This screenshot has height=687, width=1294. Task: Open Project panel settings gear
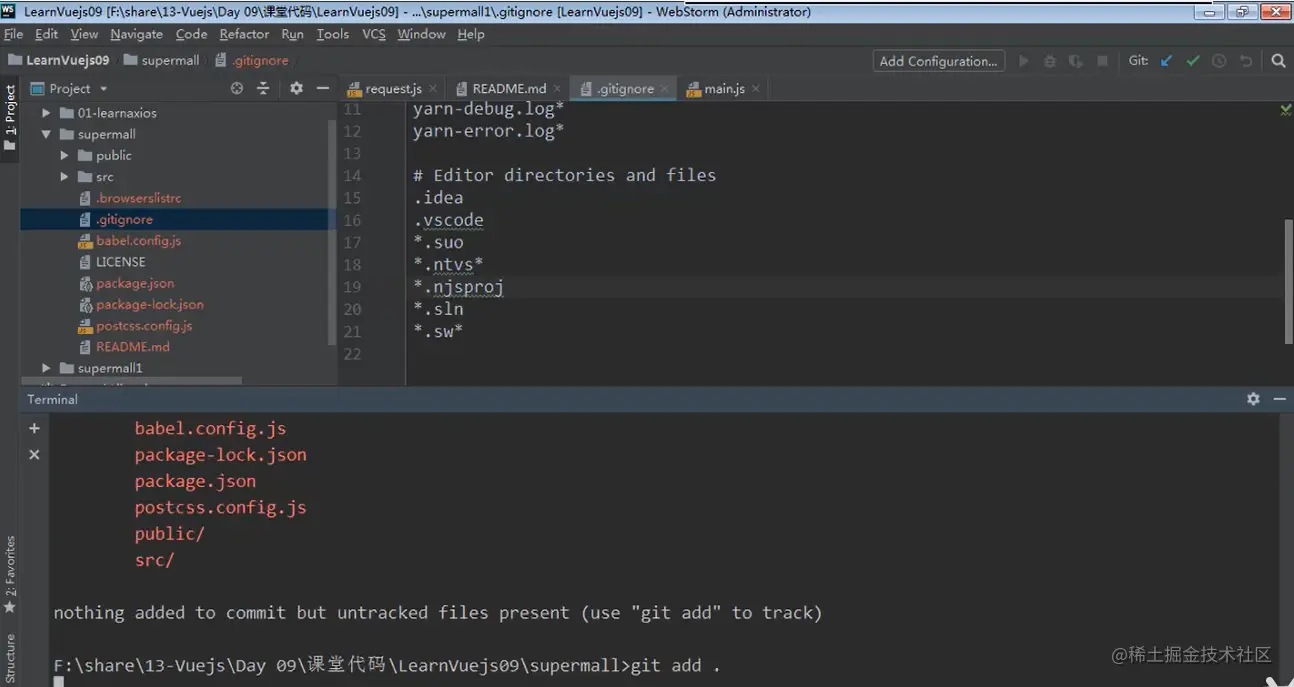point(296,88)
